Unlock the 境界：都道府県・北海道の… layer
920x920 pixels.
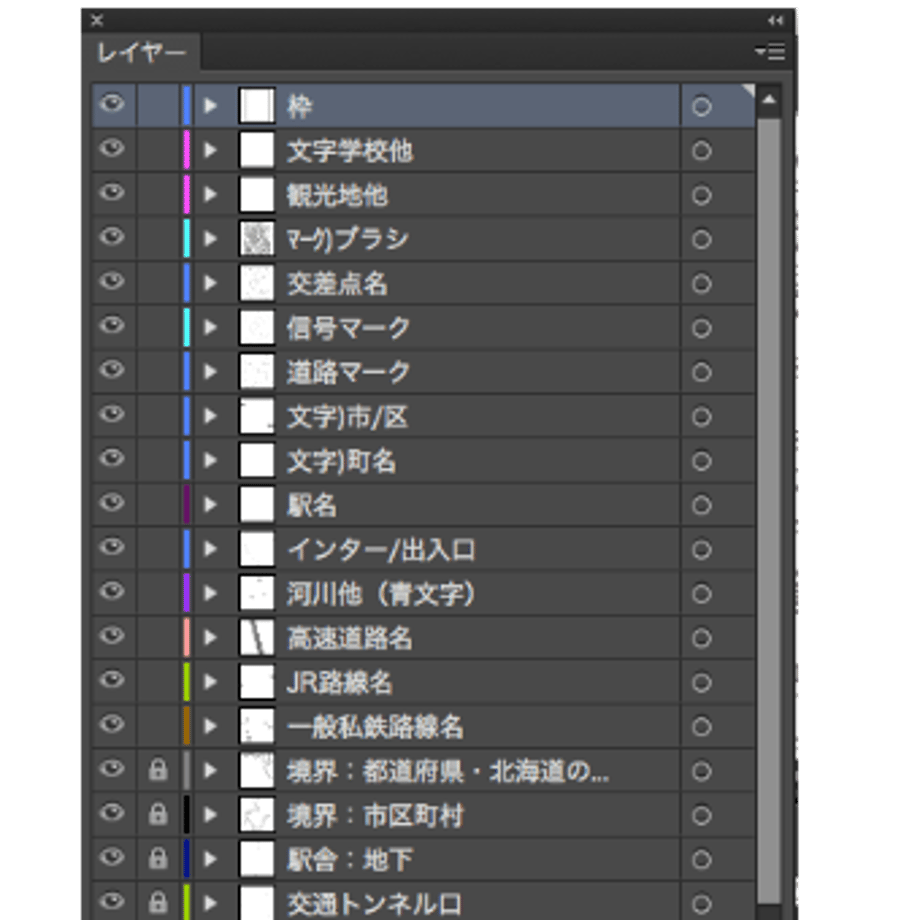coord(158,770)
